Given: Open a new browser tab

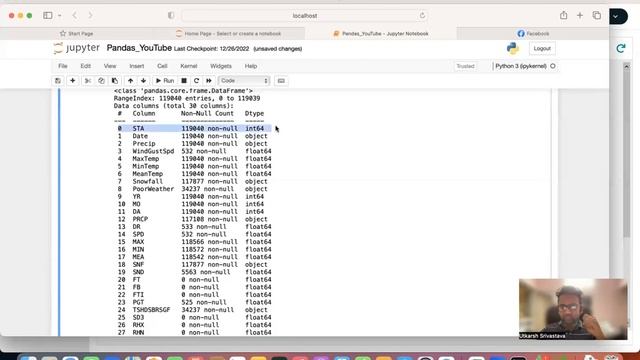Looking at the screenshot, I should click(580, 16).
